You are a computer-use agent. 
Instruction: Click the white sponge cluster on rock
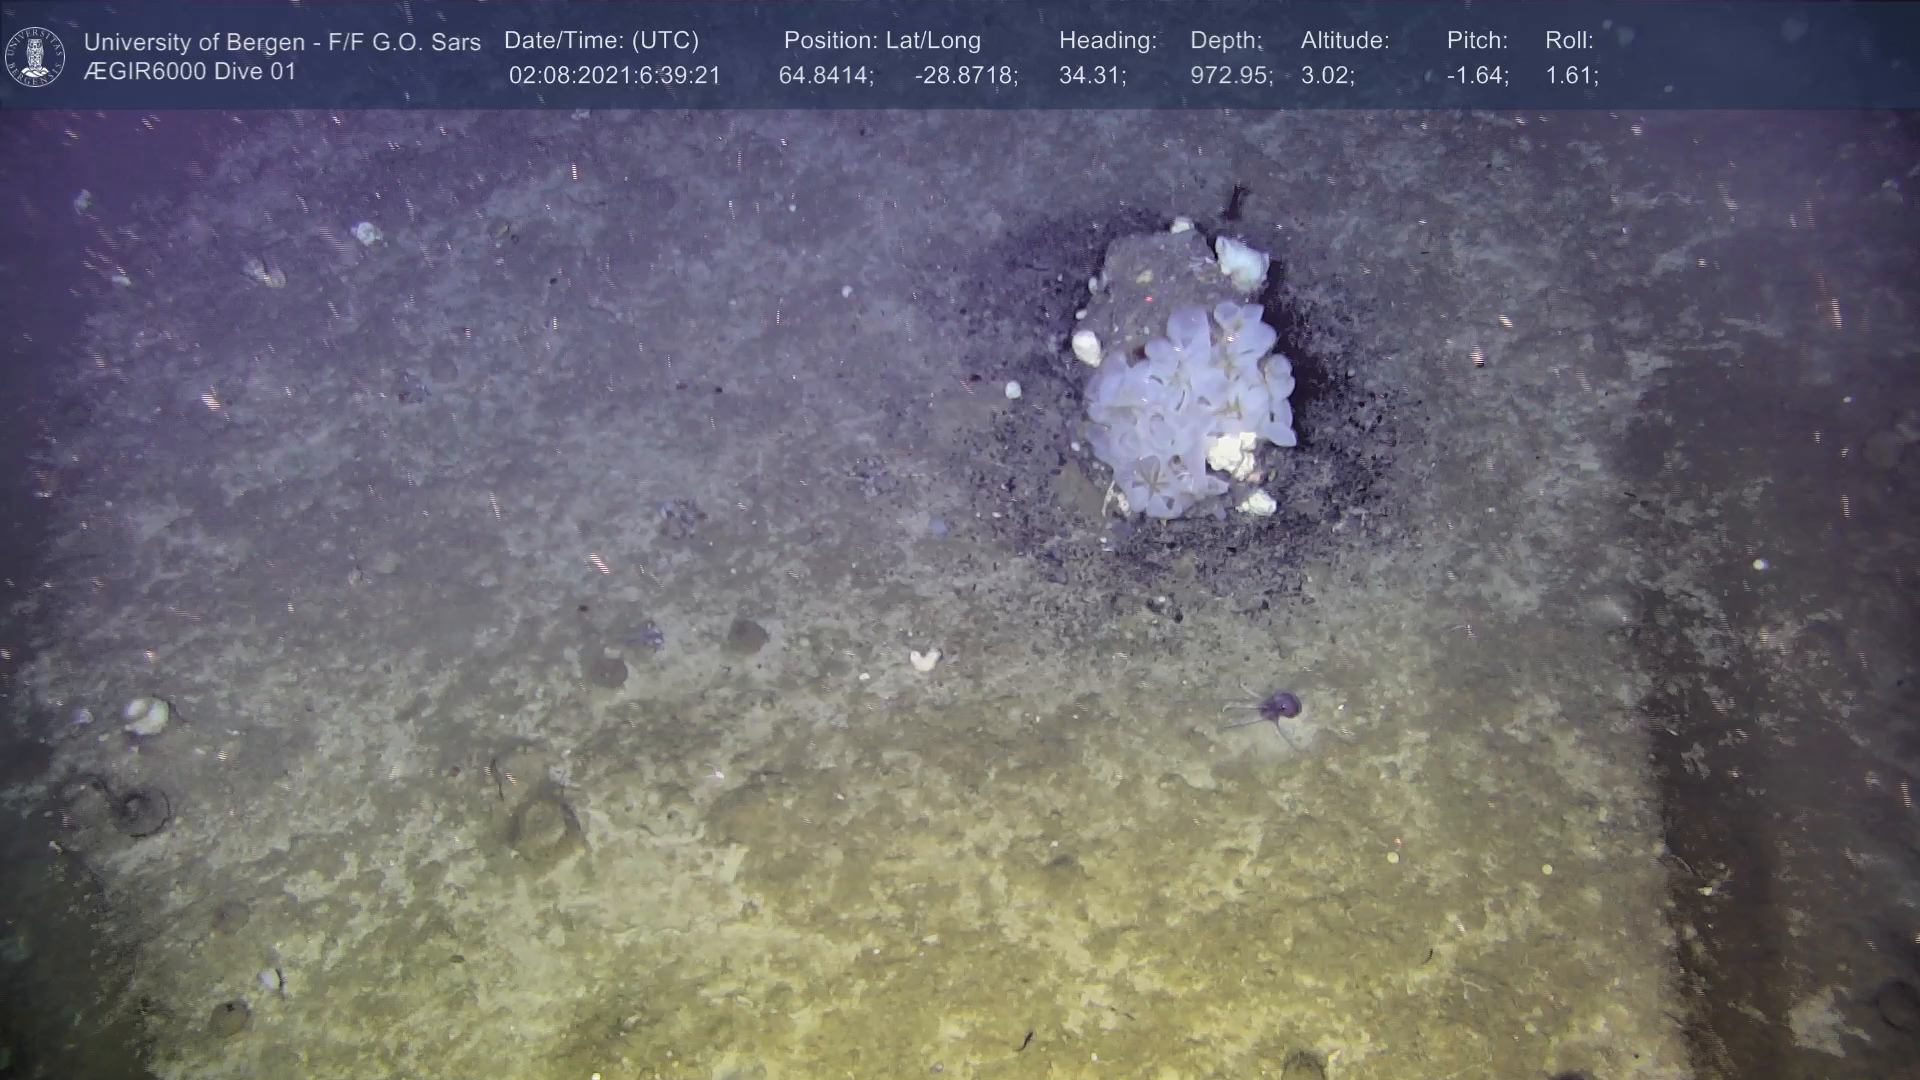1188,405
